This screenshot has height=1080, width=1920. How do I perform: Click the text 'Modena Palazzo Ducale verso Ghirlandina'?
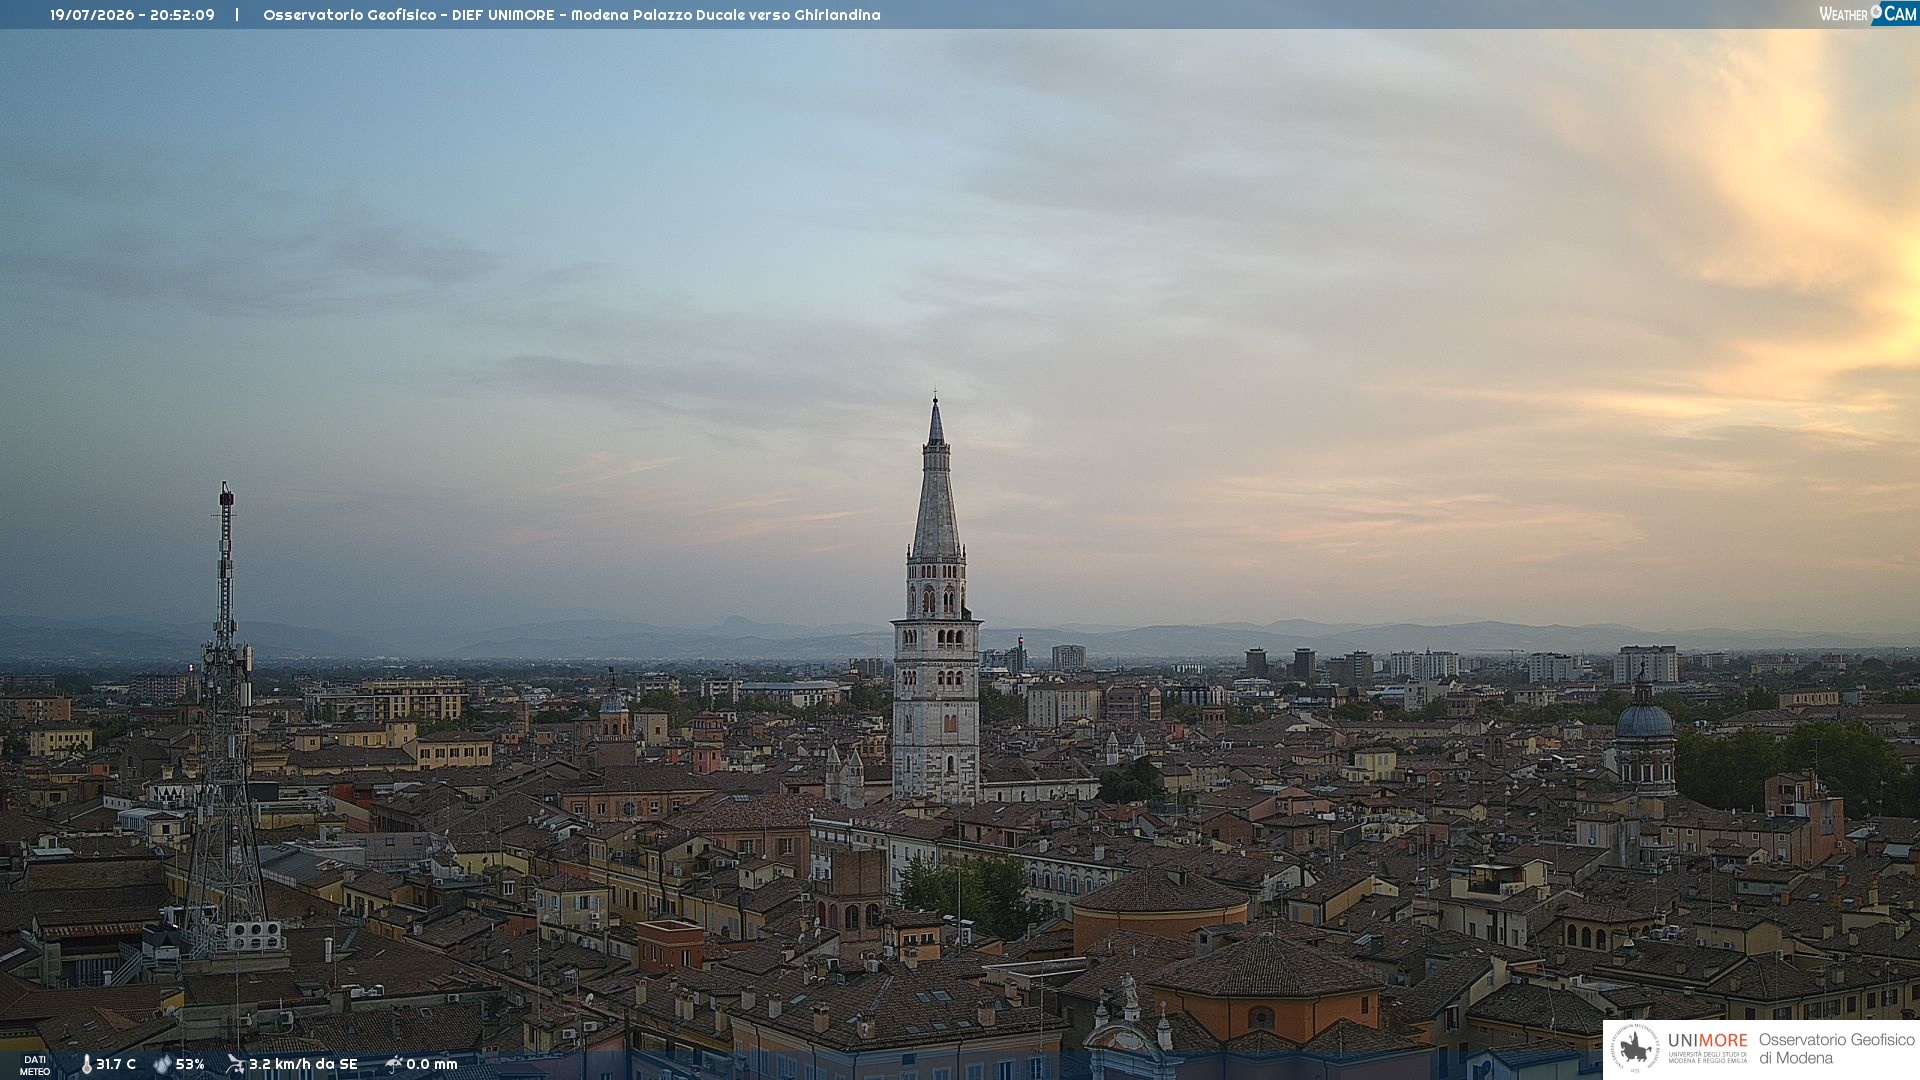click(x=726, y=15)
